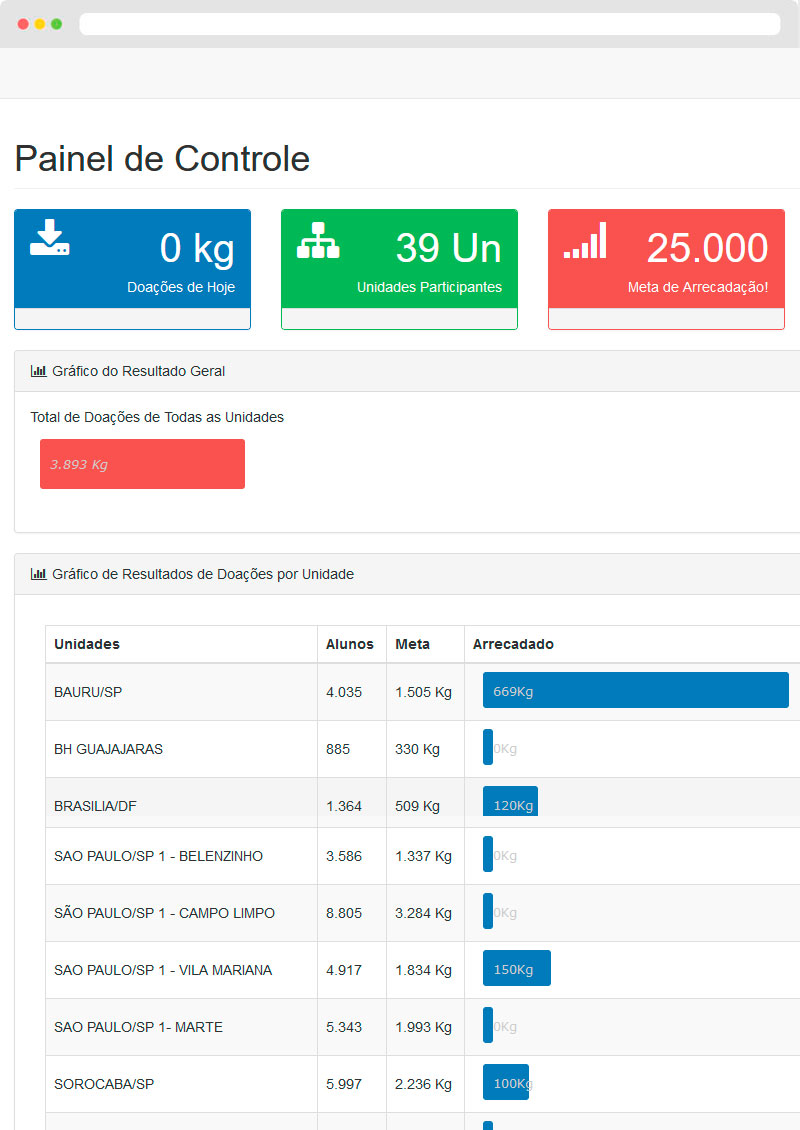This screenshot has height=1130, width=800.
Task: Click the download icon in the blue card
Action: [49, 237]
